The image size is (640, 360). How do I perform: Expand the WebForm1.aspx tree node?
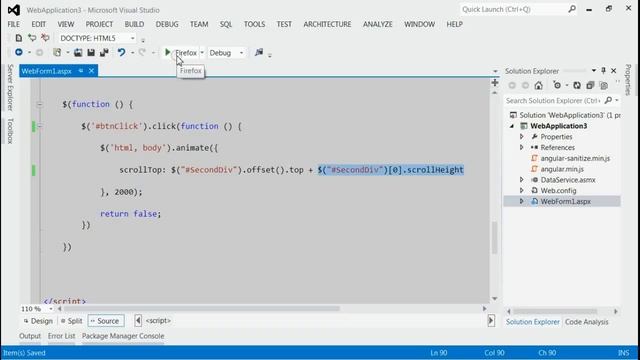click(x=521, y=201)
